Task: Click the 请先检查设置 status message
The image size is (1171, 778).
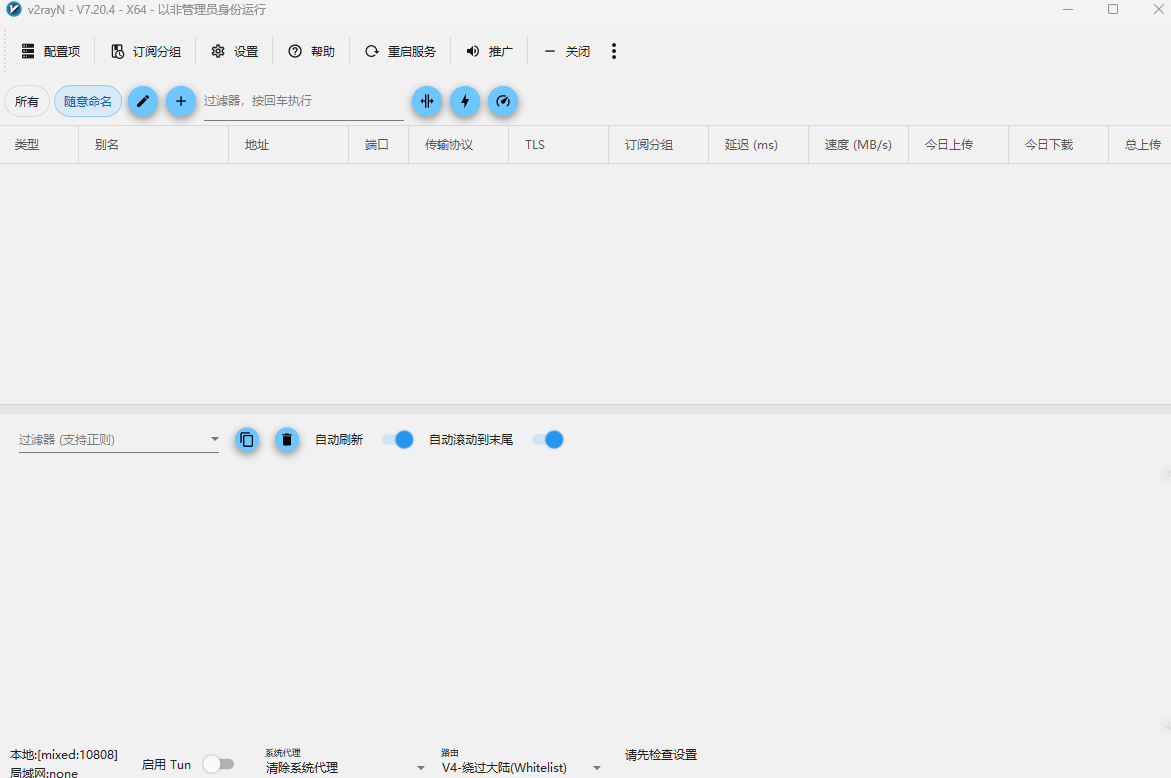Action: pos(661,755)
